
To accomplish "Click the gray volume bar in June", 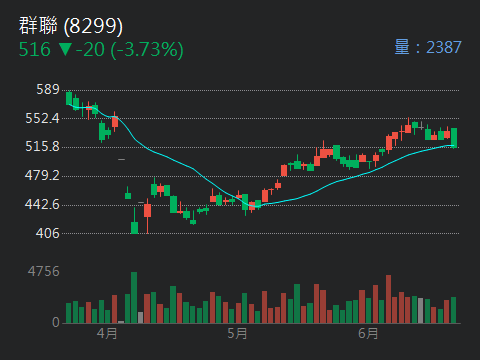I will (x=421, y=310).
